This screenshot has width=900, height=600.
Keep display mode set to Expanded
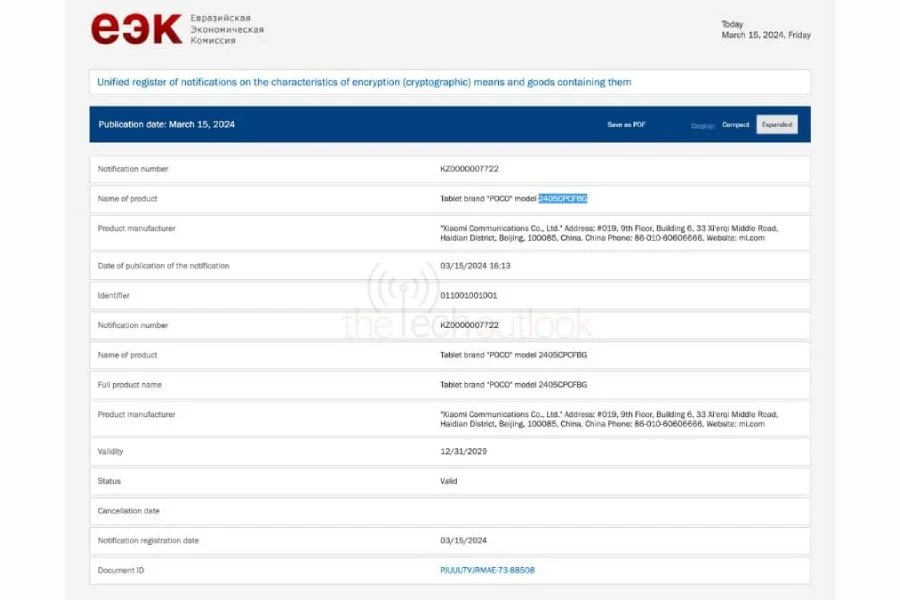pos(777,124)
